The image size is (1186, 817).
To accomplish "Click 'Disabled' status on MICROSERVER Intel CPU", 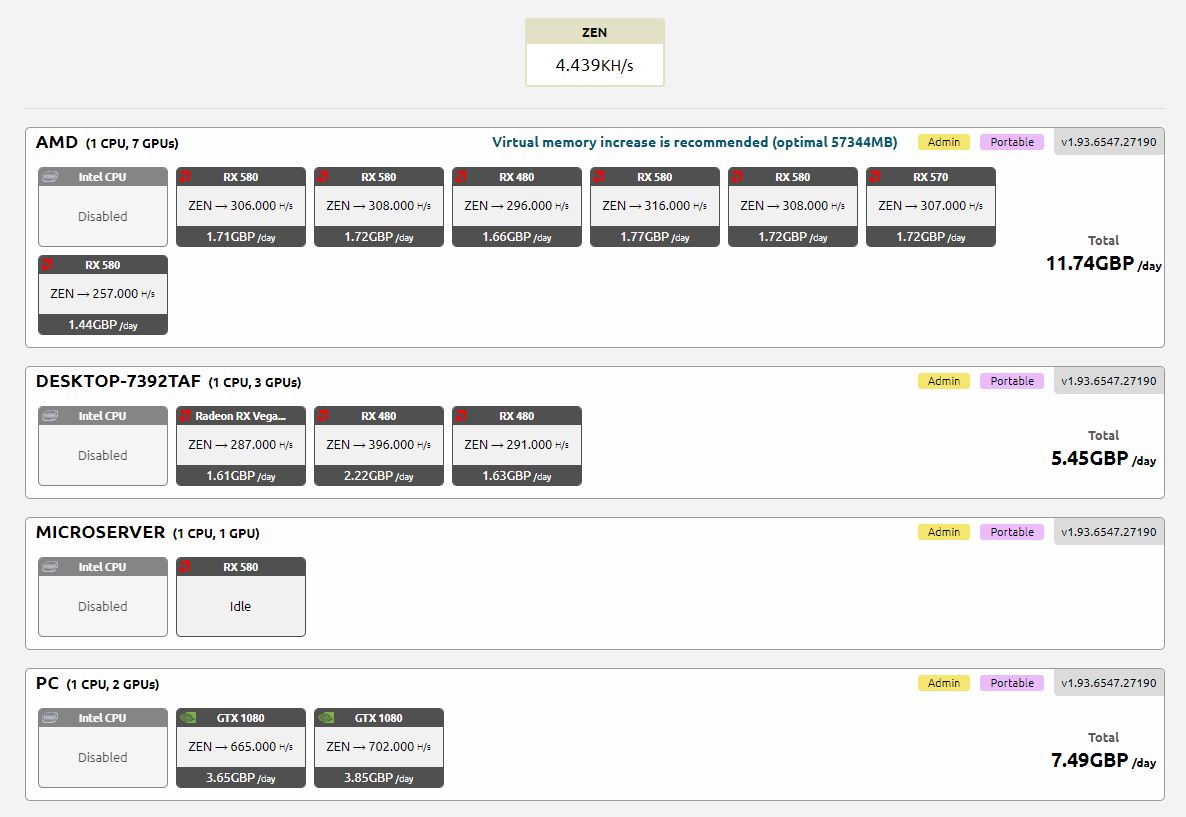I will coord(103,607).
